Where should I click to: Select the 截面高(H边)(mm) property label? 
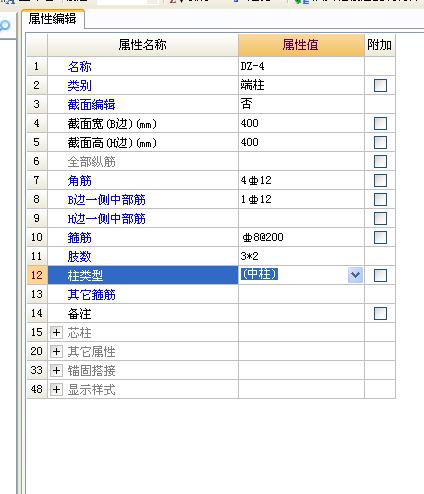112,143
